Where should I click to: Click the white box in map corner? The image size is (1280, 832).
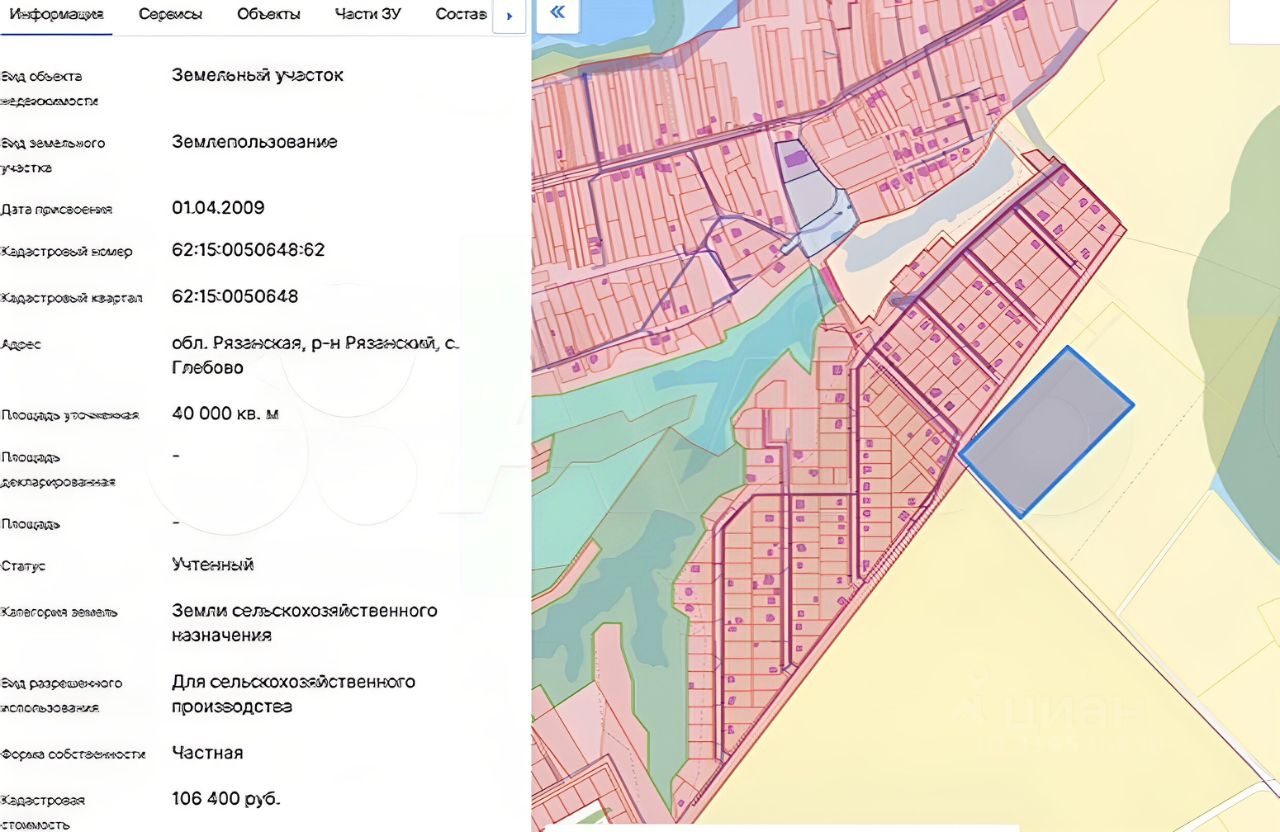pyautogui.click(x=1254, y=21)
